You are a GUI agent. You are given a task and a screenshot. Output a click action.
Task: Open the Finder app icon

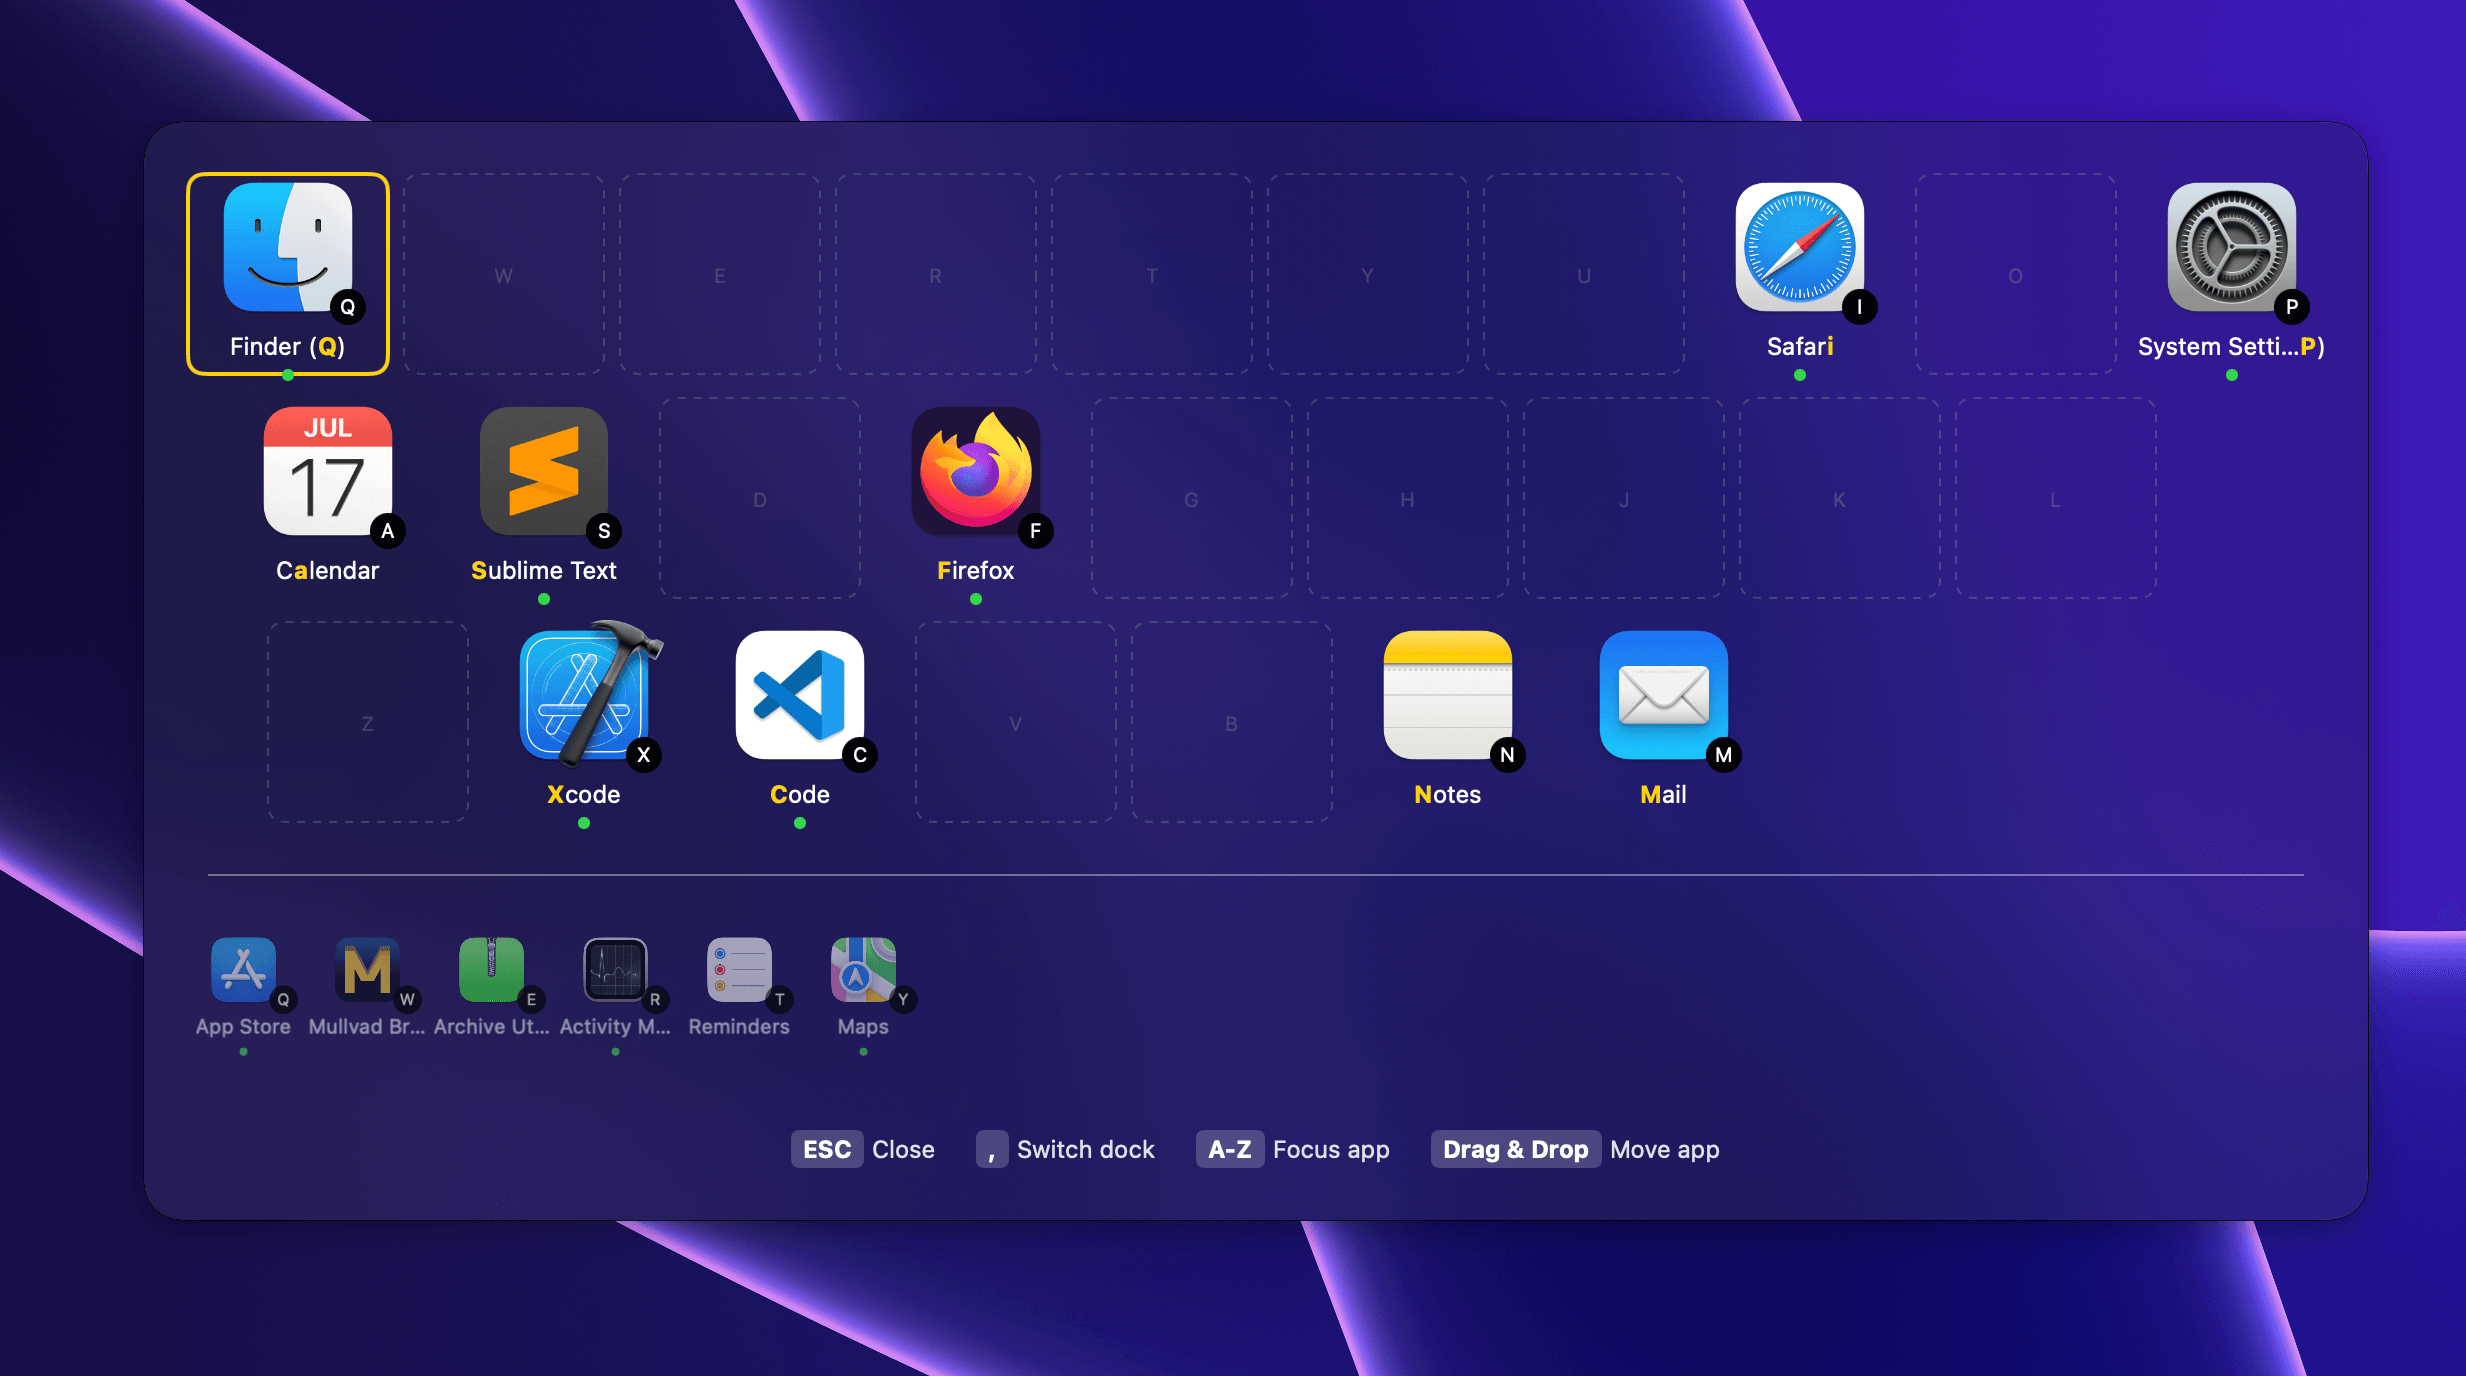(288, 247)
